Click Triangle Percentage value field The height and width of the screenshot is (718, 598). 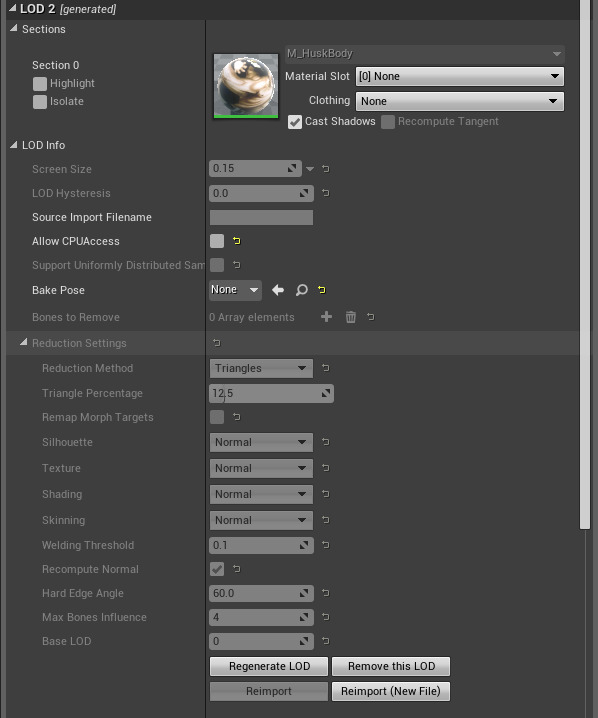[x=272, y=393]
